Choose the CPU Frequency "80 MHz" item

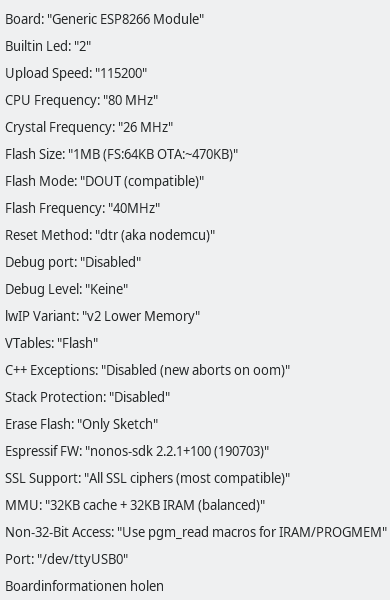pos(195,100)
